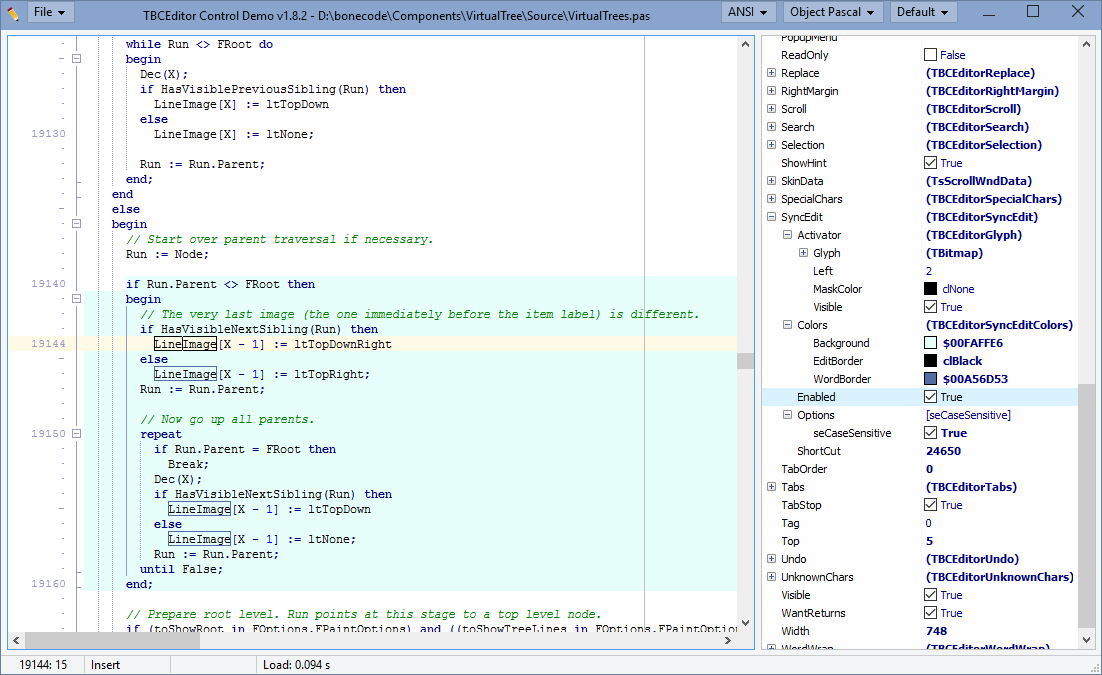Uncheck the SyncEdit Enabled checkbox

click(930, 397)
